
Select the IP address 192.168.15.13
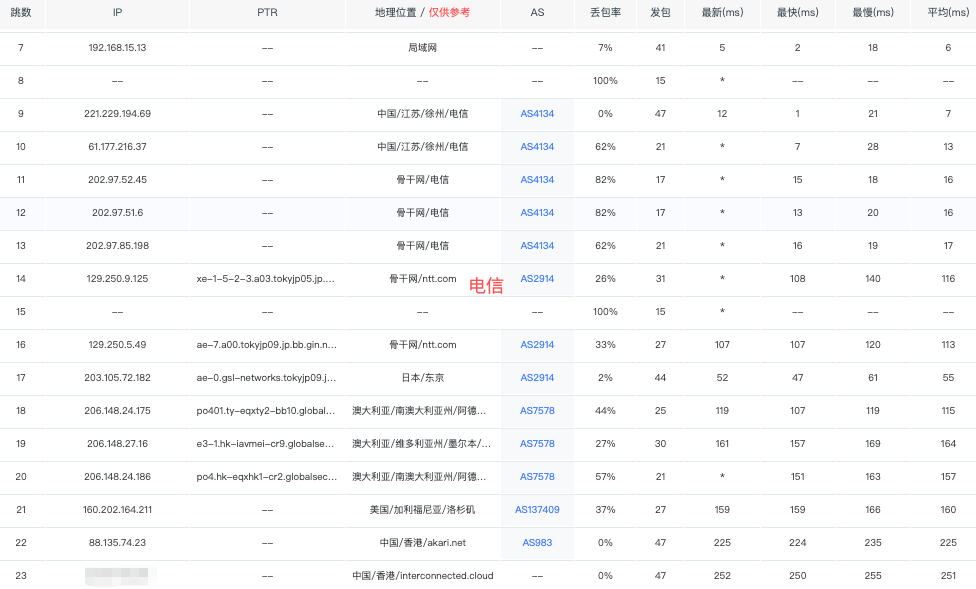pyautogui.click(x=118, y=48)
